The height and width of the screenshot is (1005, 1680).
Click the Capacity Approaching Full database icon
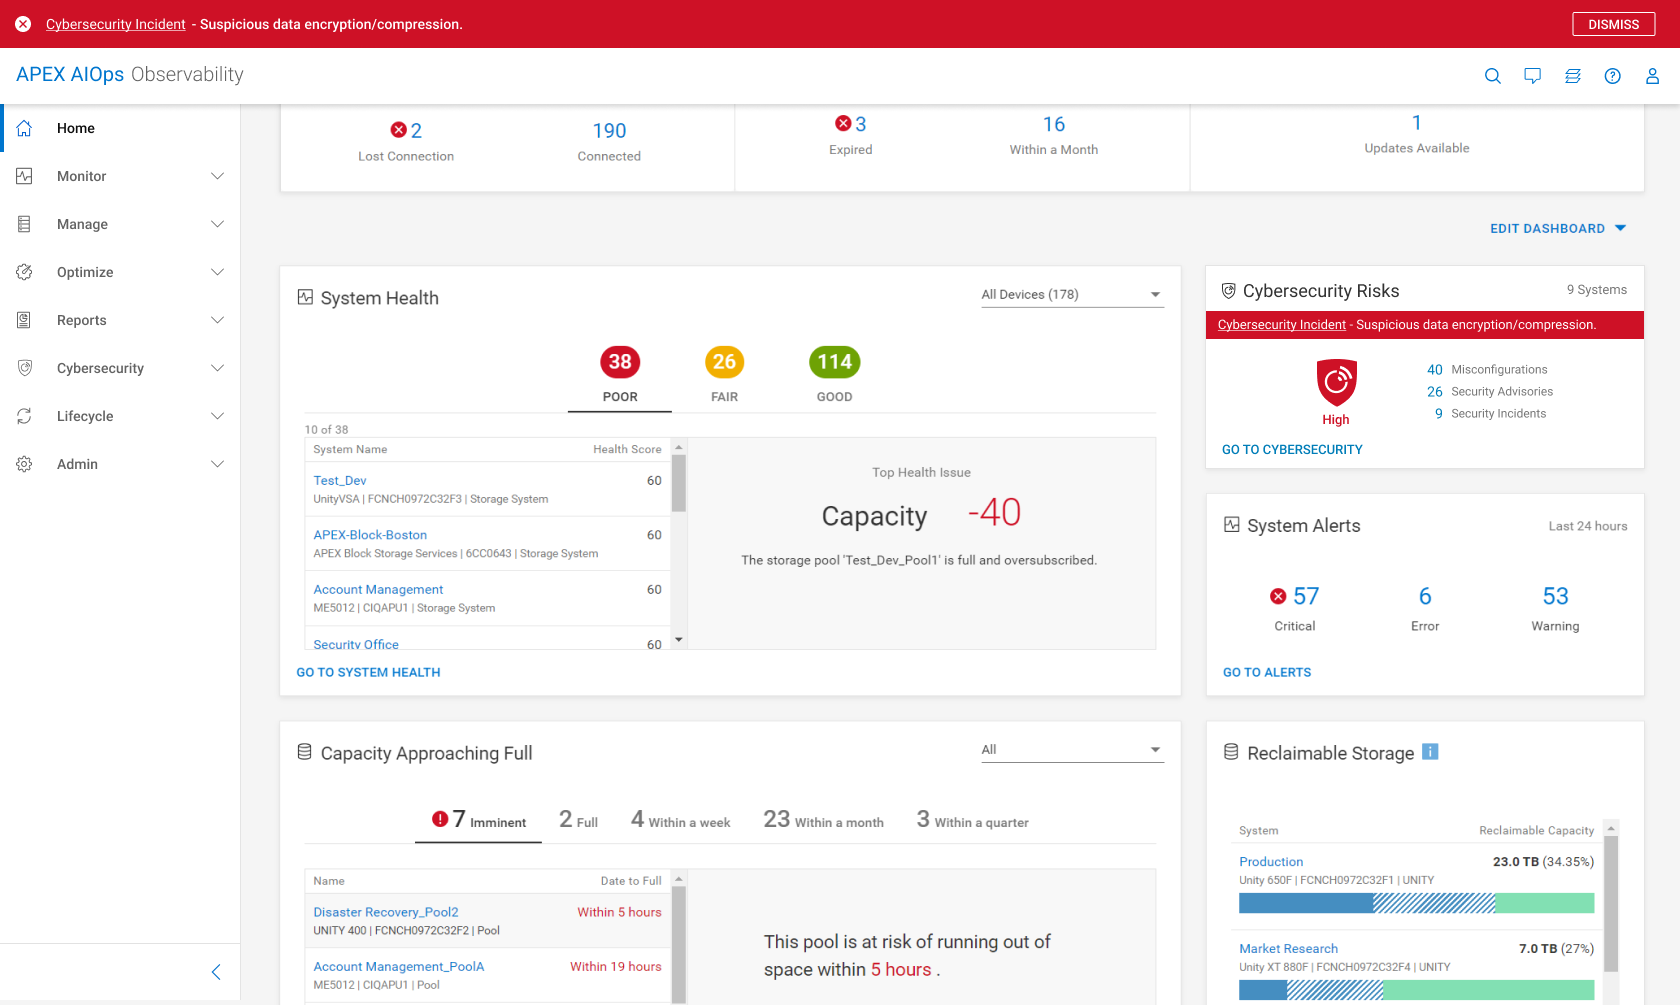[305, 752]
